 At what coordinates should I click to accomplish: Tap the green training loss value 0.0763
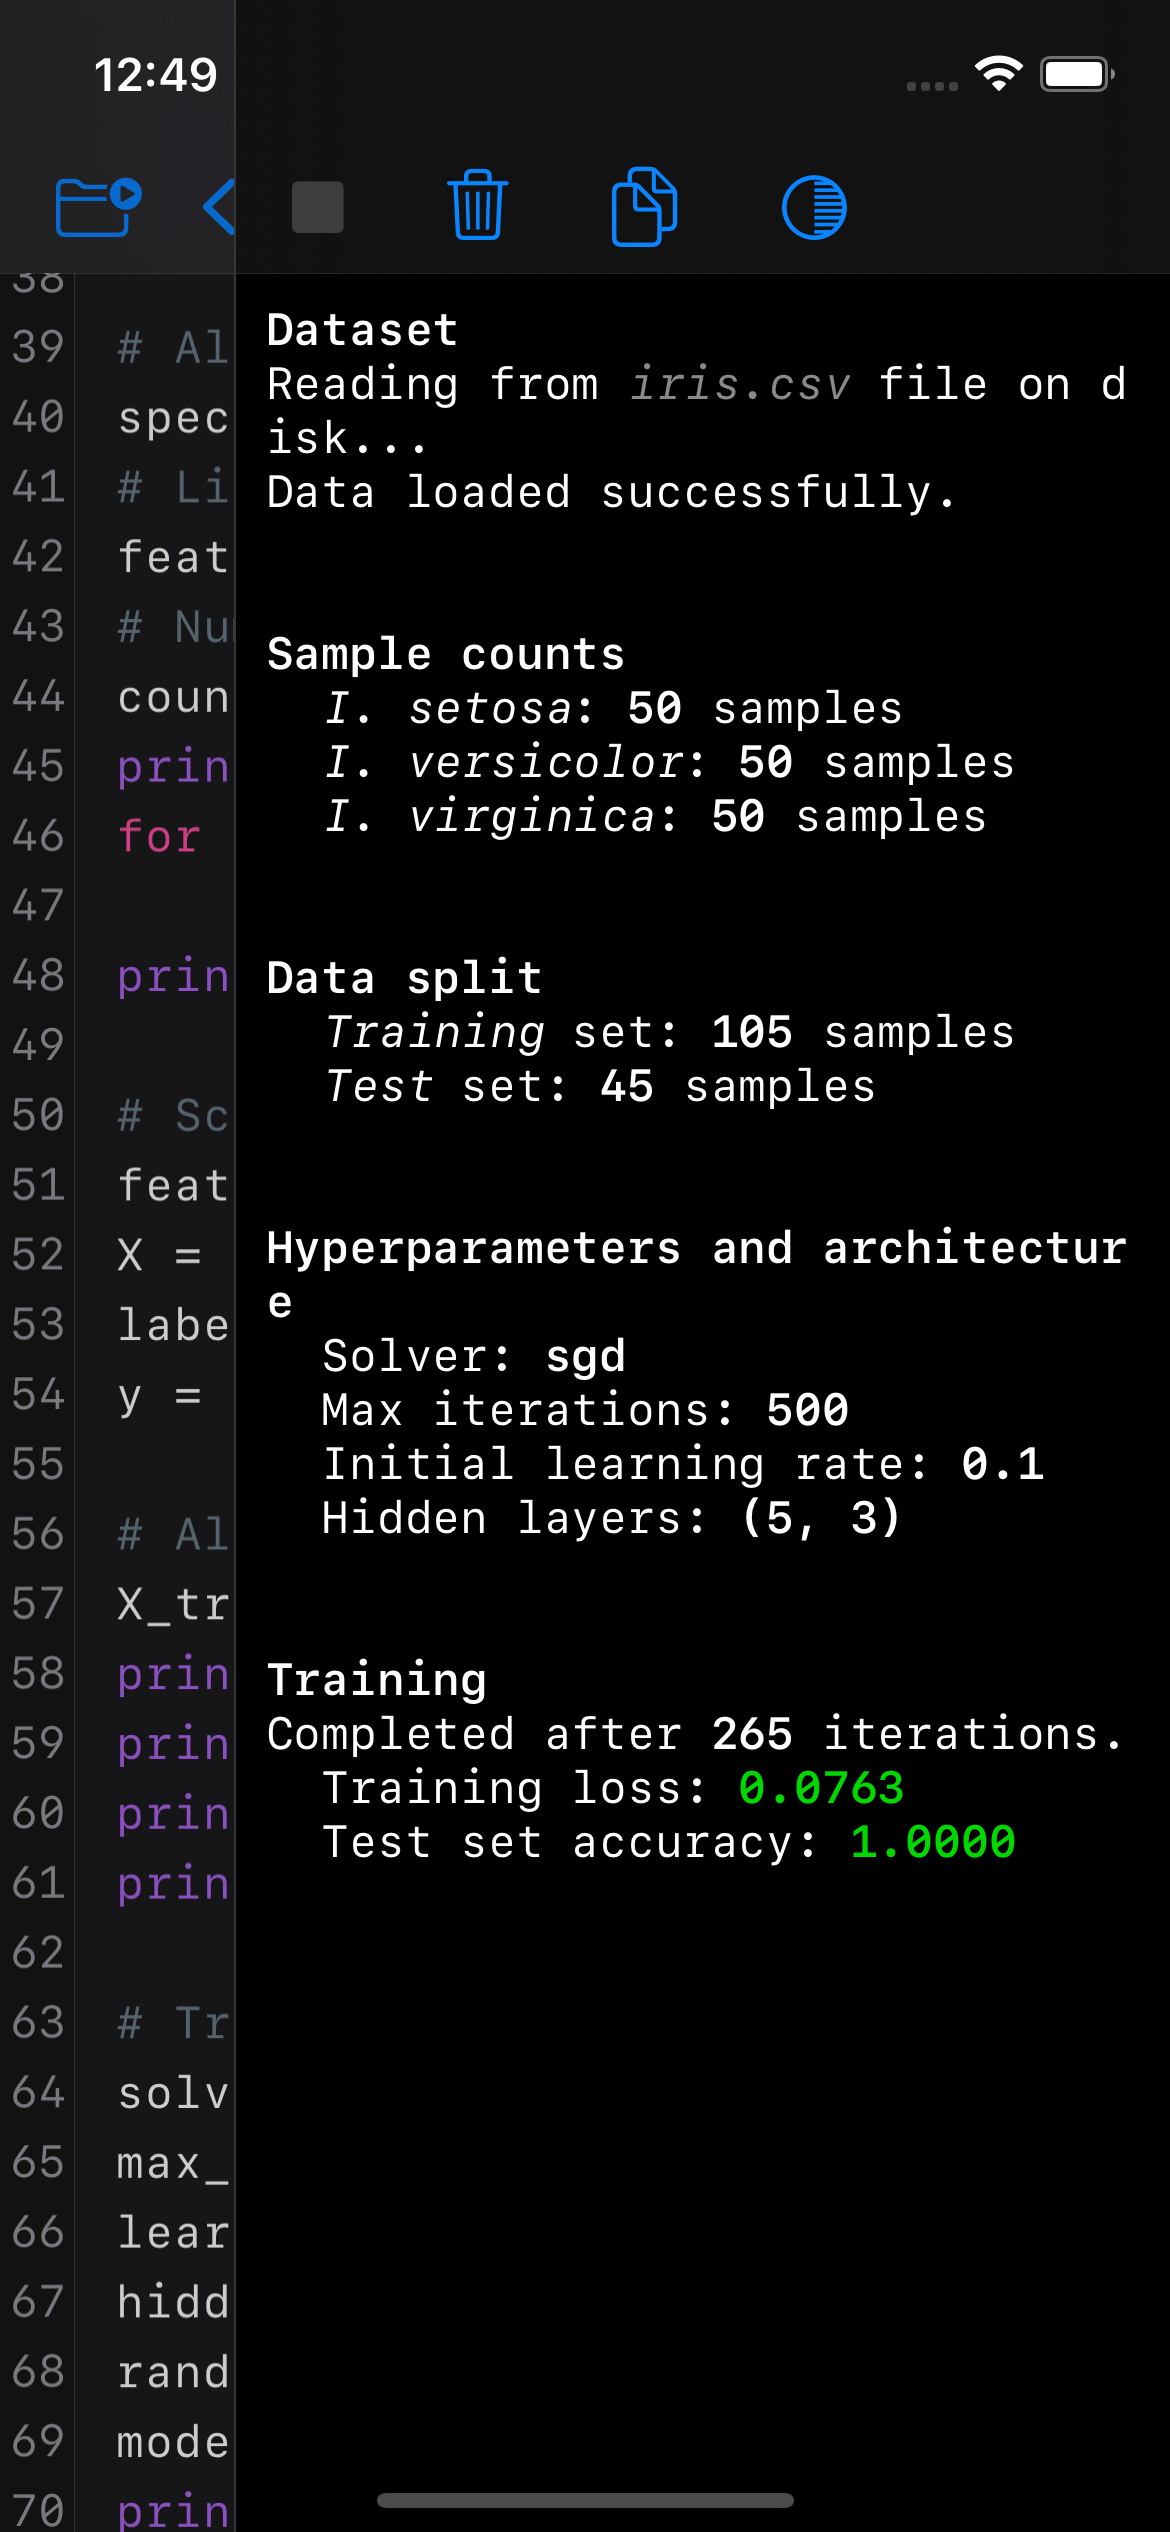point(821,1788)
